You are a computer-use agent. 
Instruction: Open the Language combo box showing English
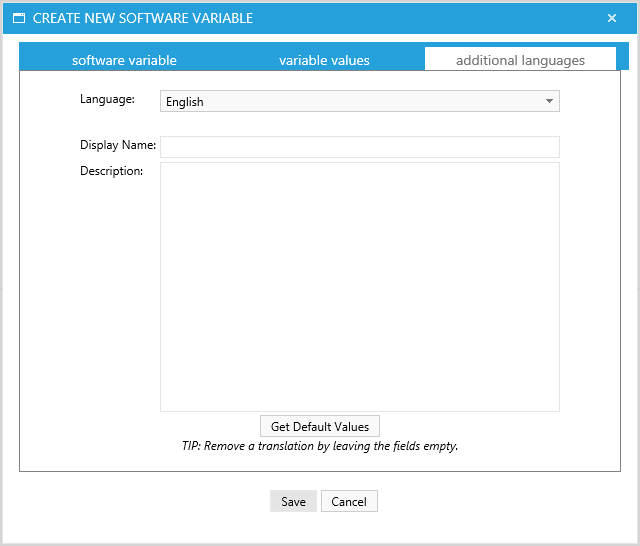359,101
